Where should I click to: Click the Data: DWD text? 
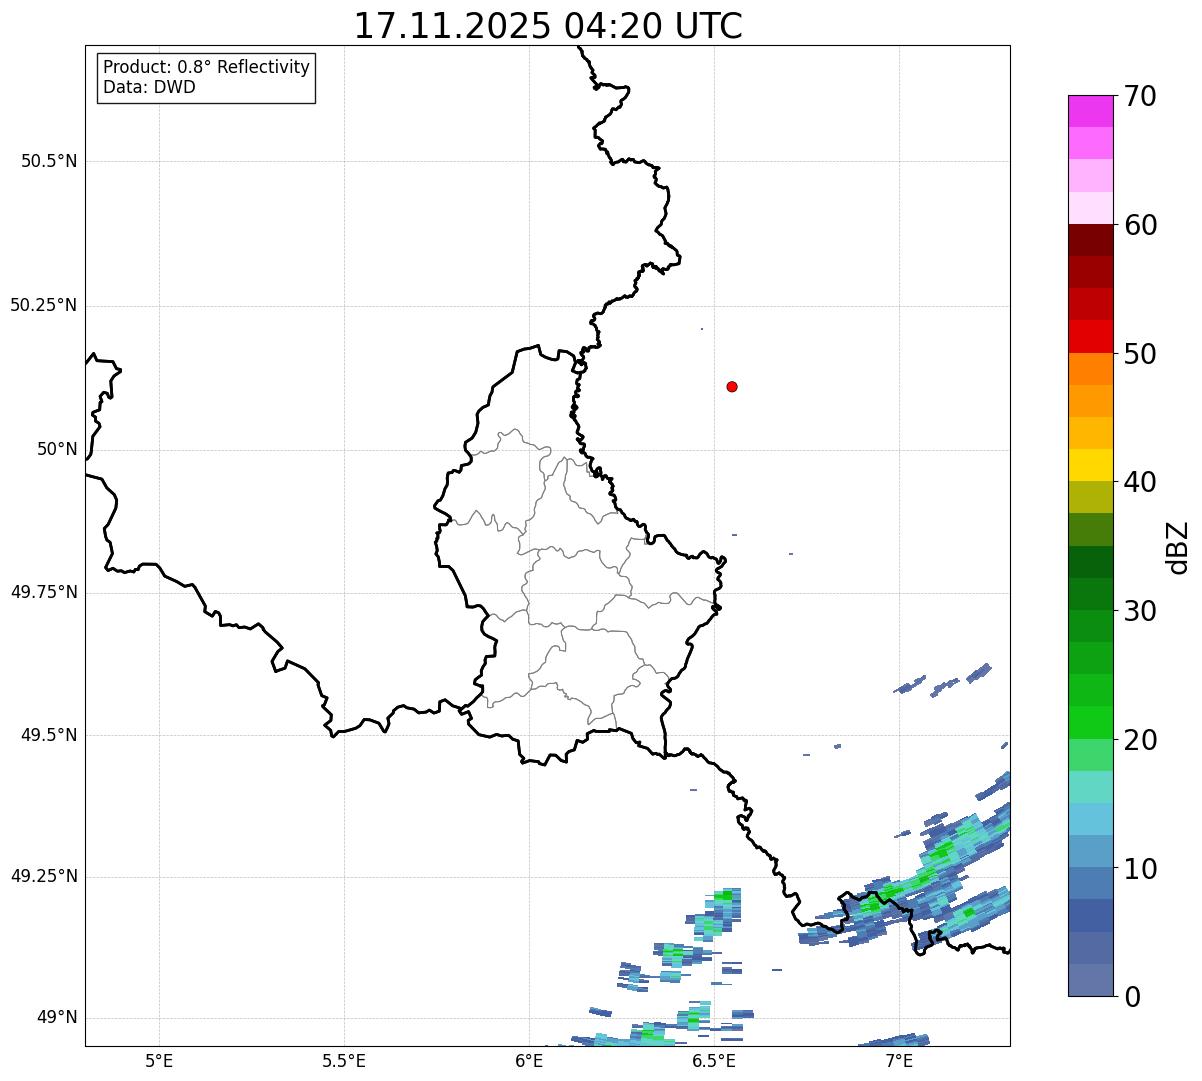[x=150, y=87]
